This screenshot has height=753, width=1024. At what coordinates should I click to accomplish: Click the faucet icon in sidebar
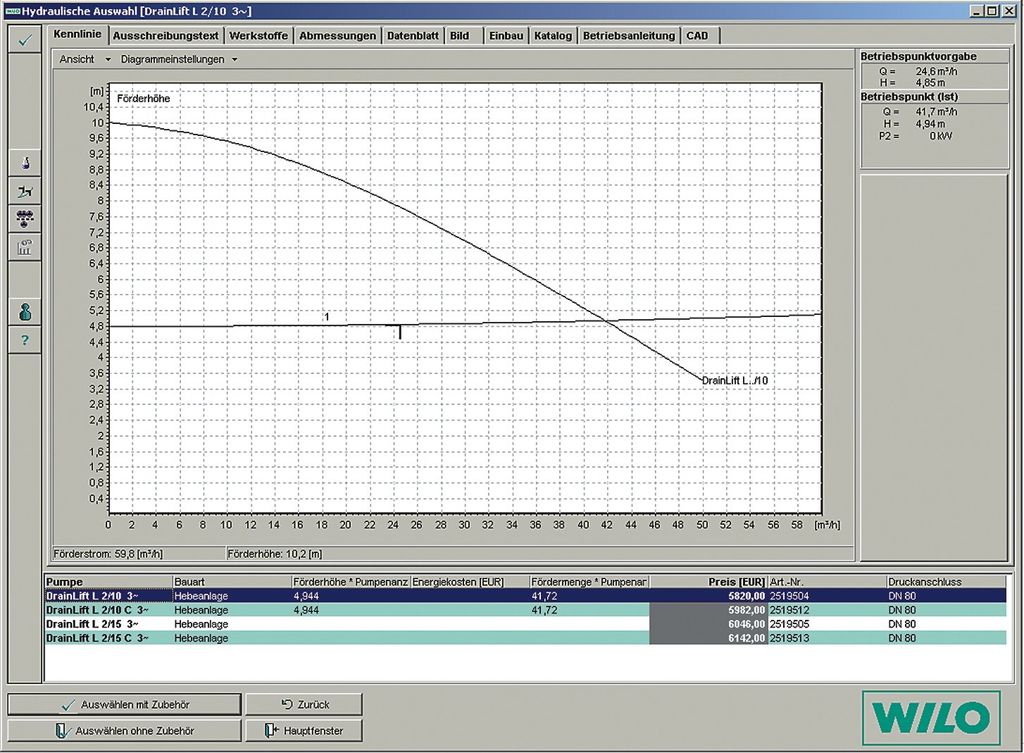(x=25, y=191)
